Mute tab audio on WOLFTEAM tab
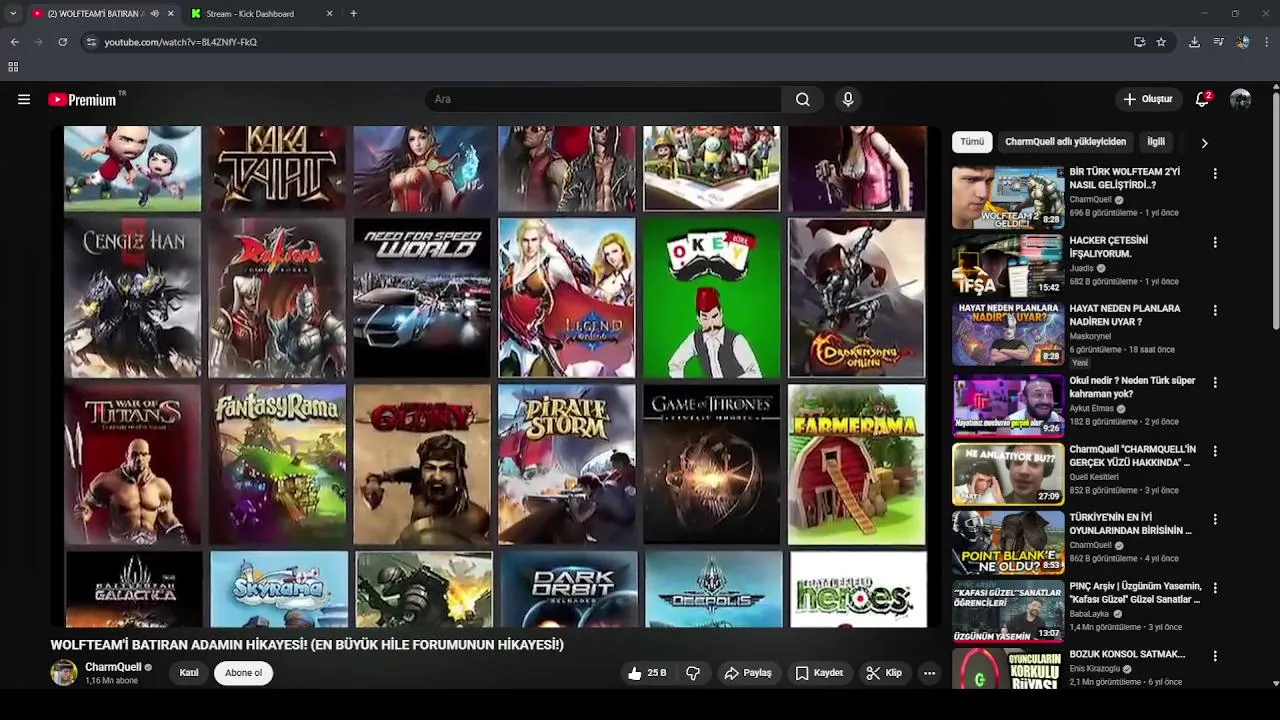The image size is (1280, 720). [154, 14]
